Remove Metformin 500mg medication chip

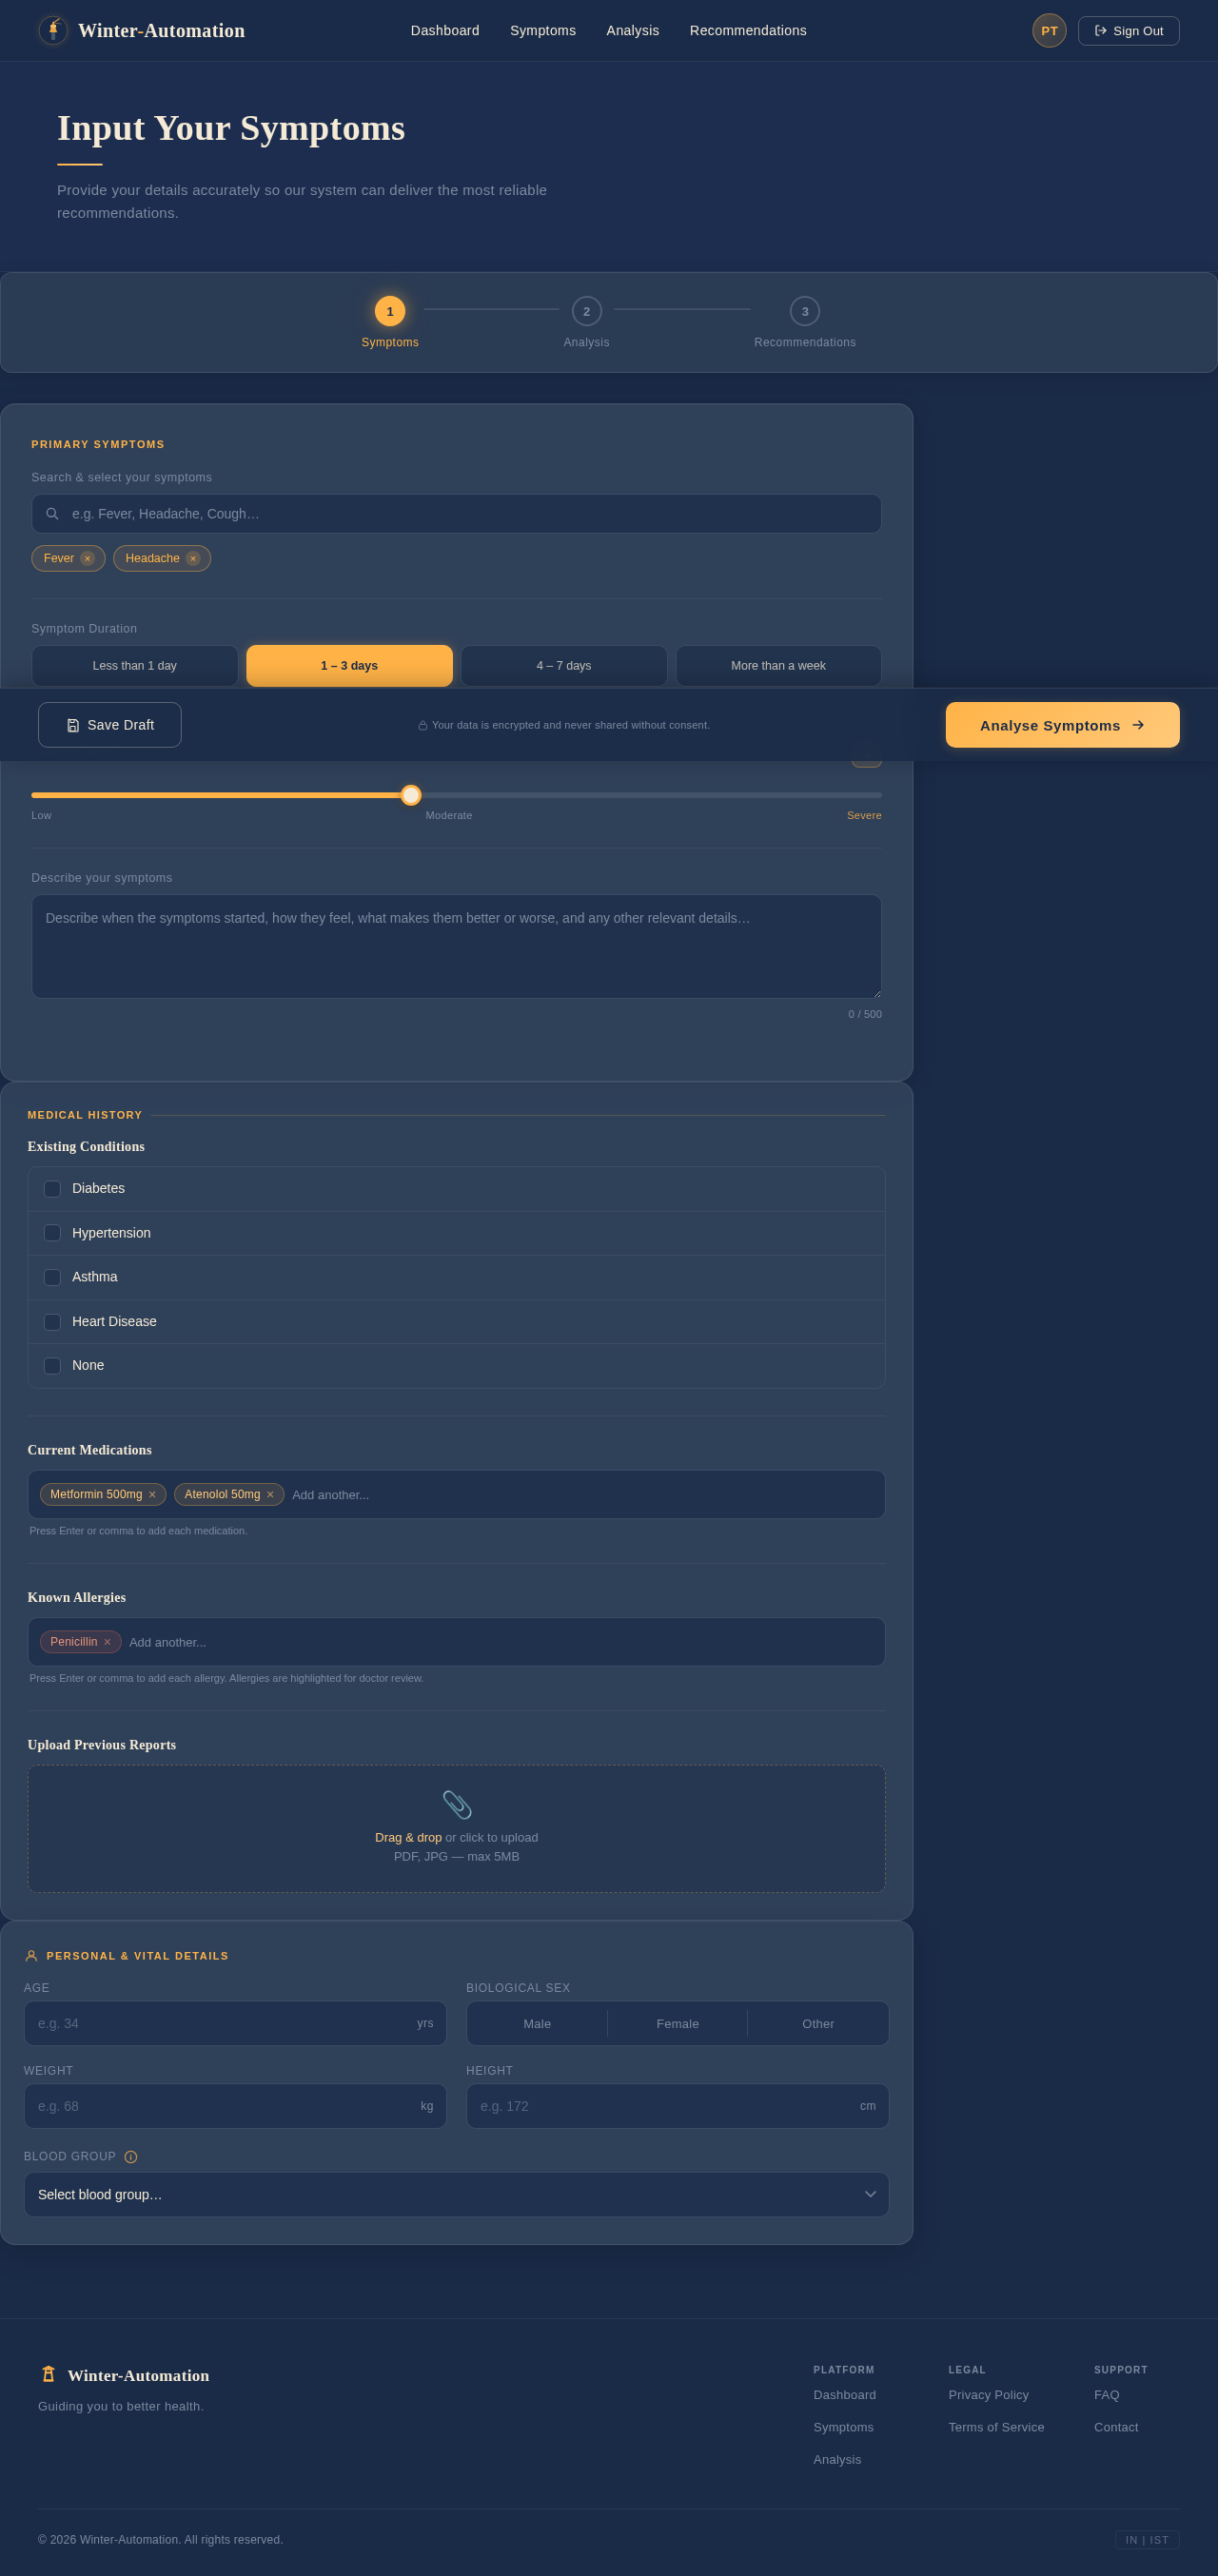tap(152, 1495)
